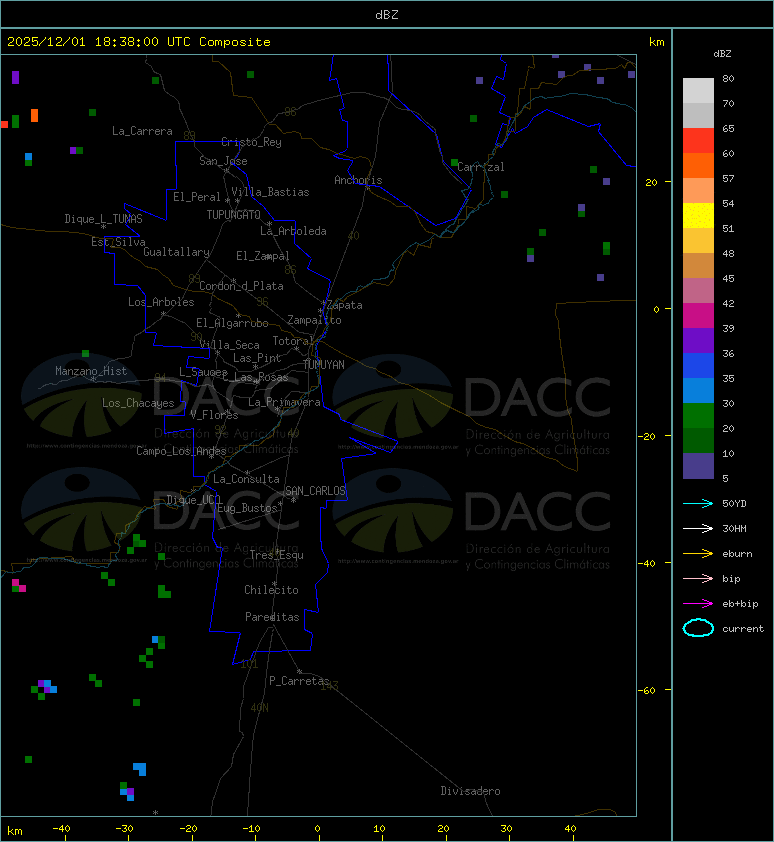The image size is (774, 842).
Task: Click the 40 km tick on the bottom axis
Action: 570,829
